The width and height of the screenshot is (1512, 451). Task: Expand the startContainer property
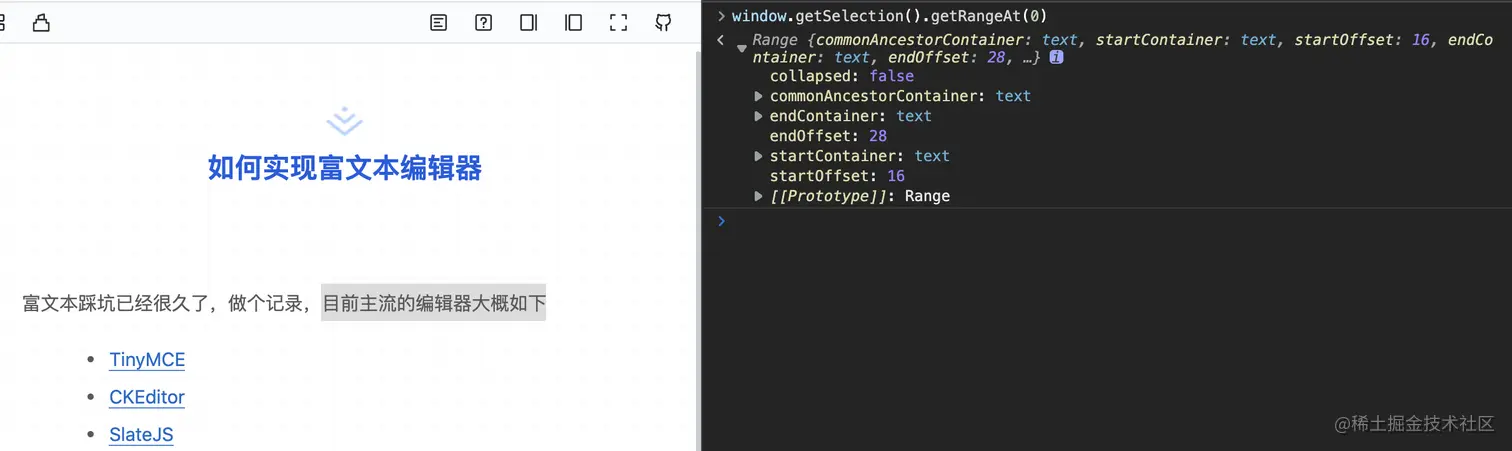point(758,156)
